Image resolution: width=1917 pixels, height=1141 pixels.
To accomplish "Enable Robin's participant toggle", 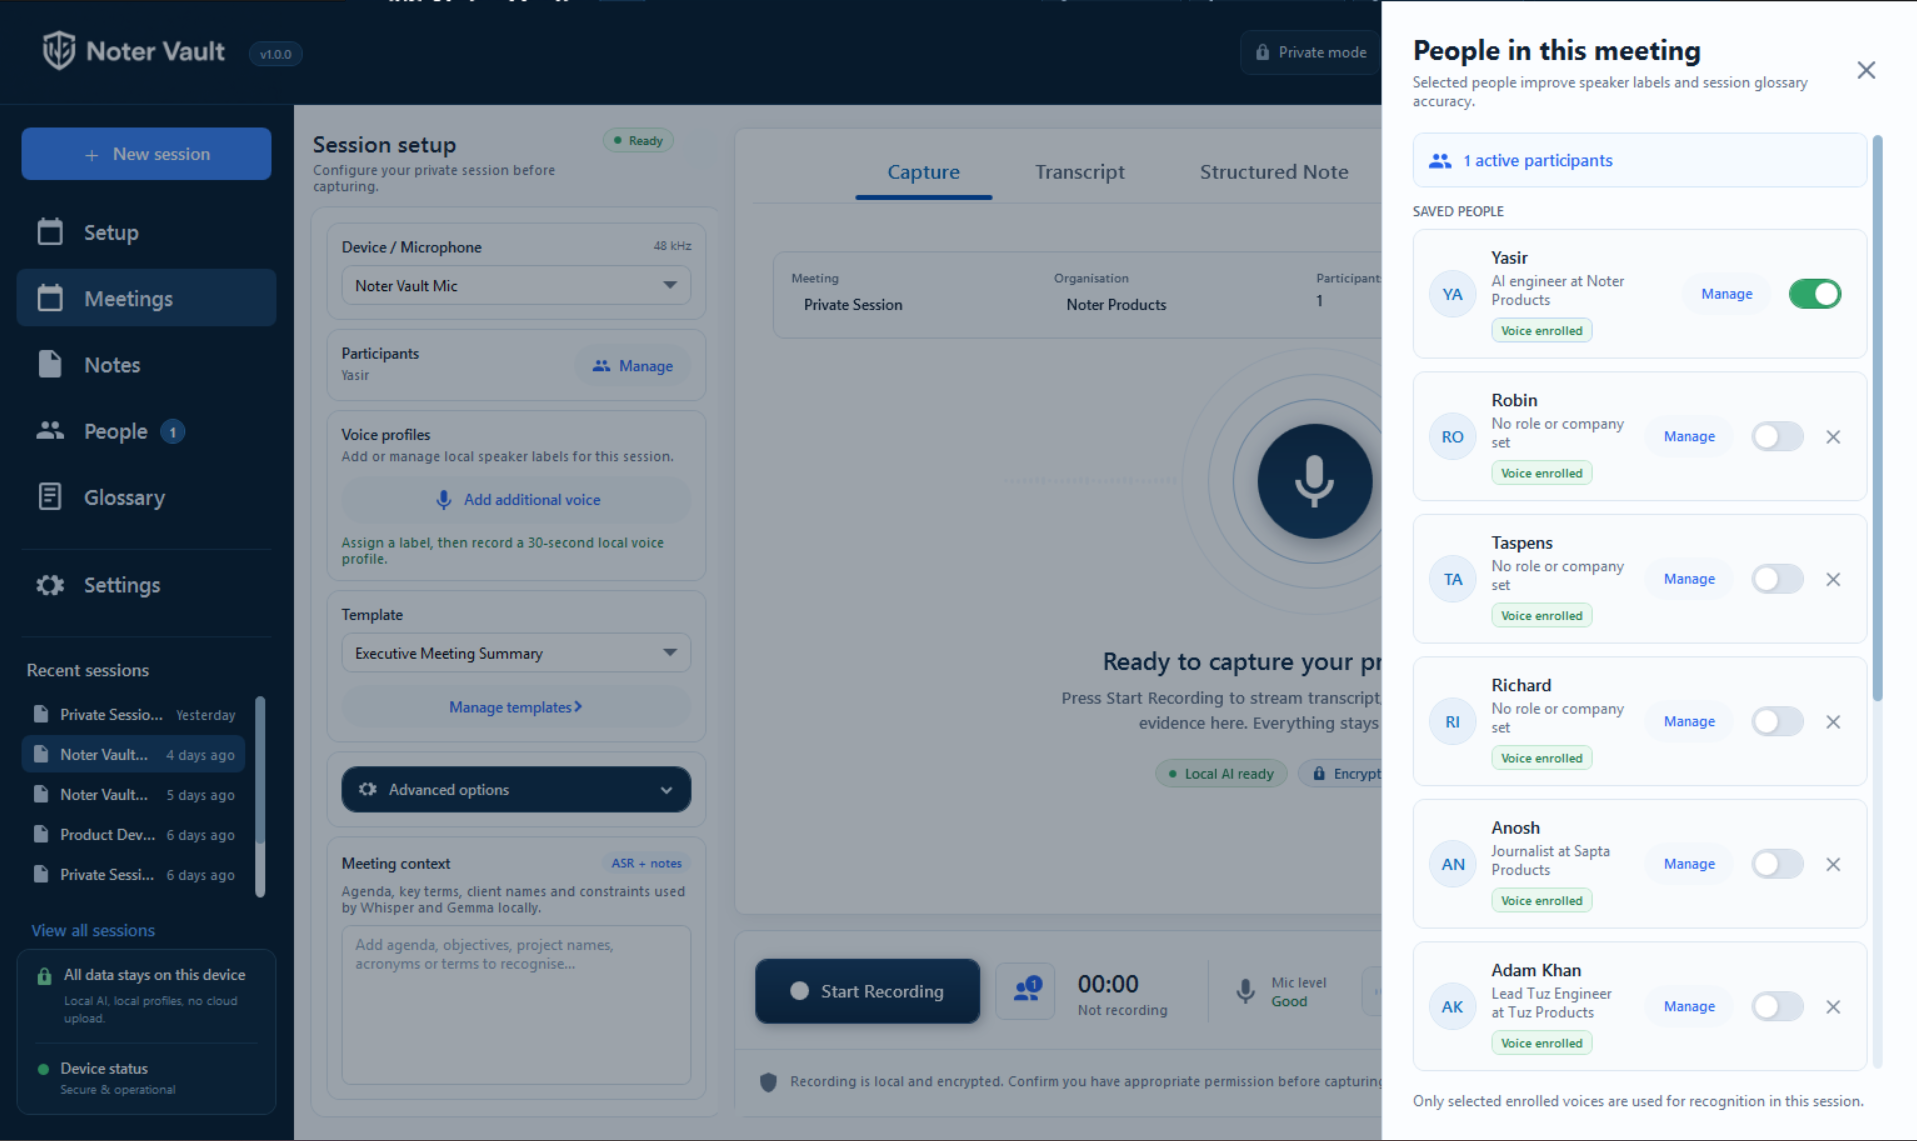I will click(x=1777, y=437).
